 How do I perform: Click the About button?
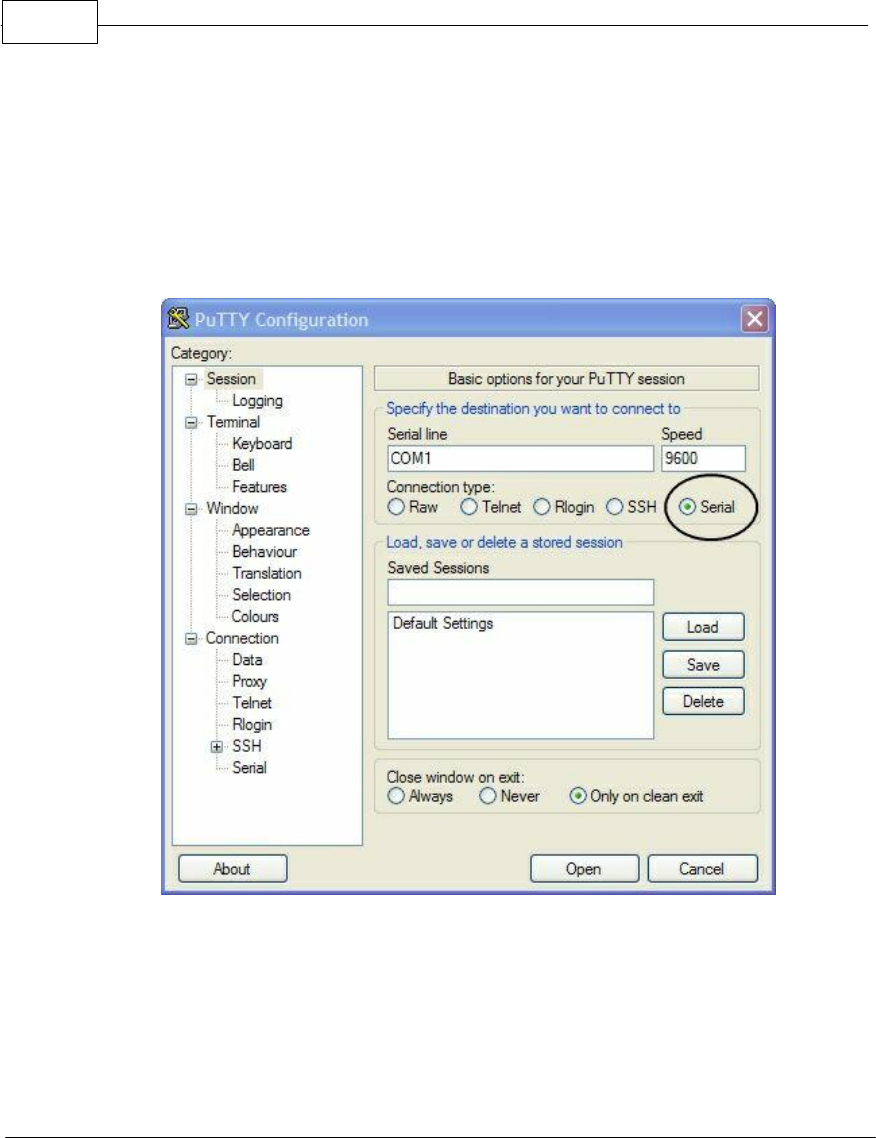pos(232,869)
